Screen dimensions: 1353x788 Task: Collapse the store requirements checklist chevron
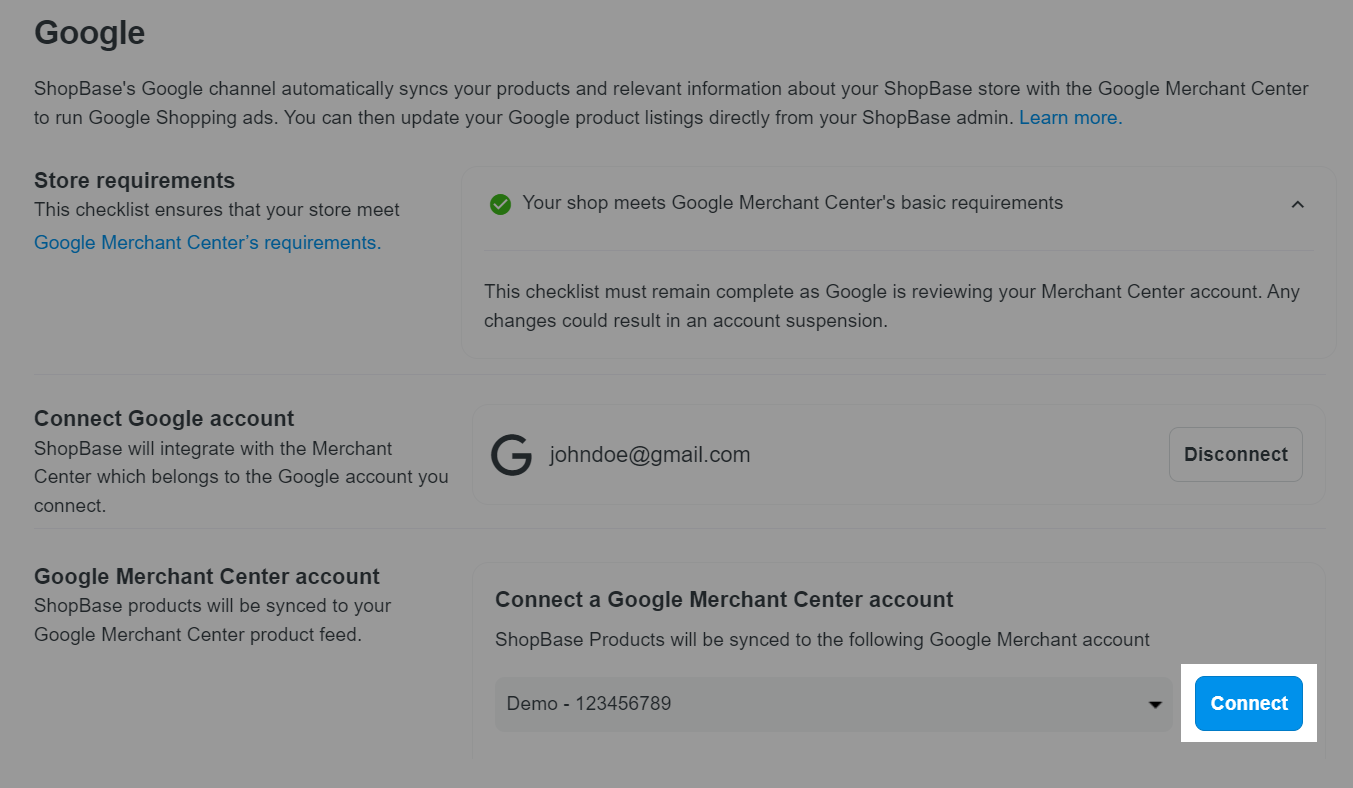[x=1297, y=204]
